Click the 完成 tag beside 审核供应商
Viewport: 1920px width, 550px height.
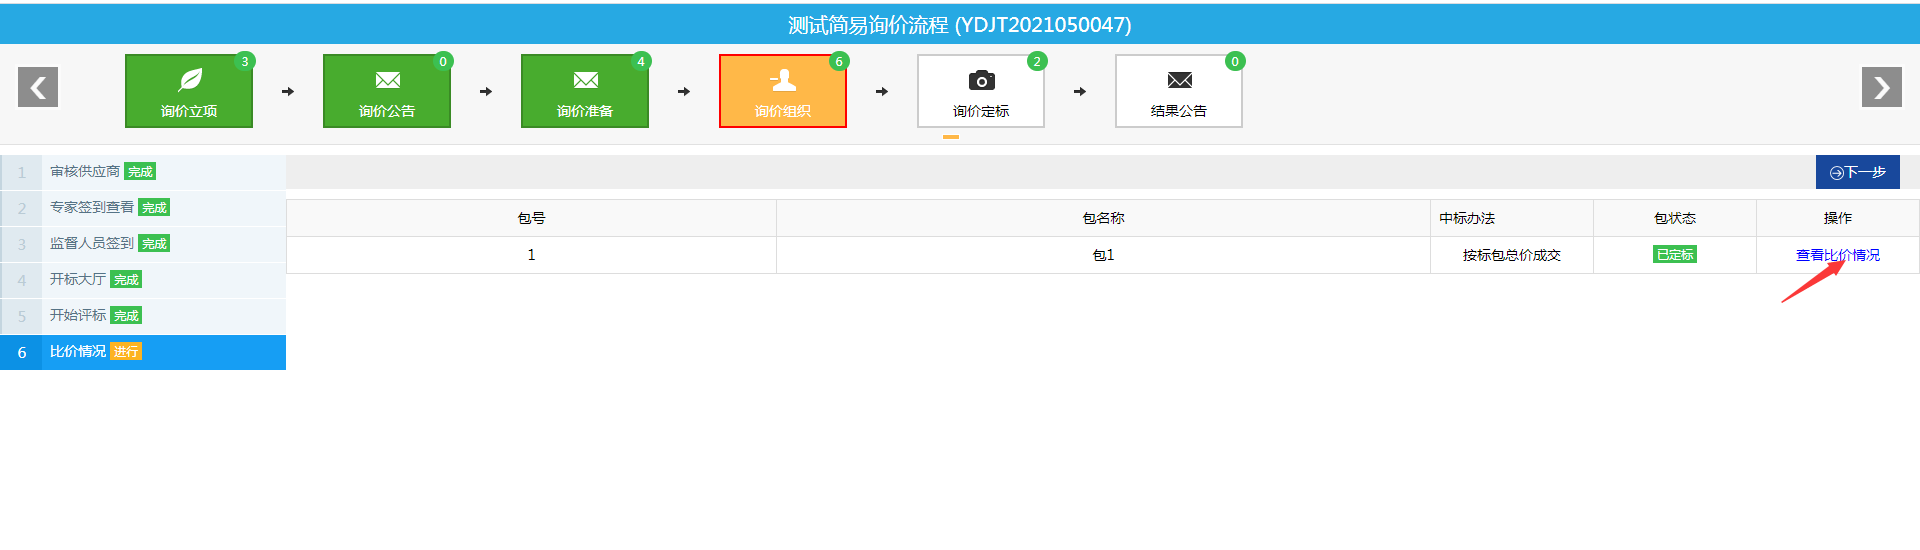[140, 172]
